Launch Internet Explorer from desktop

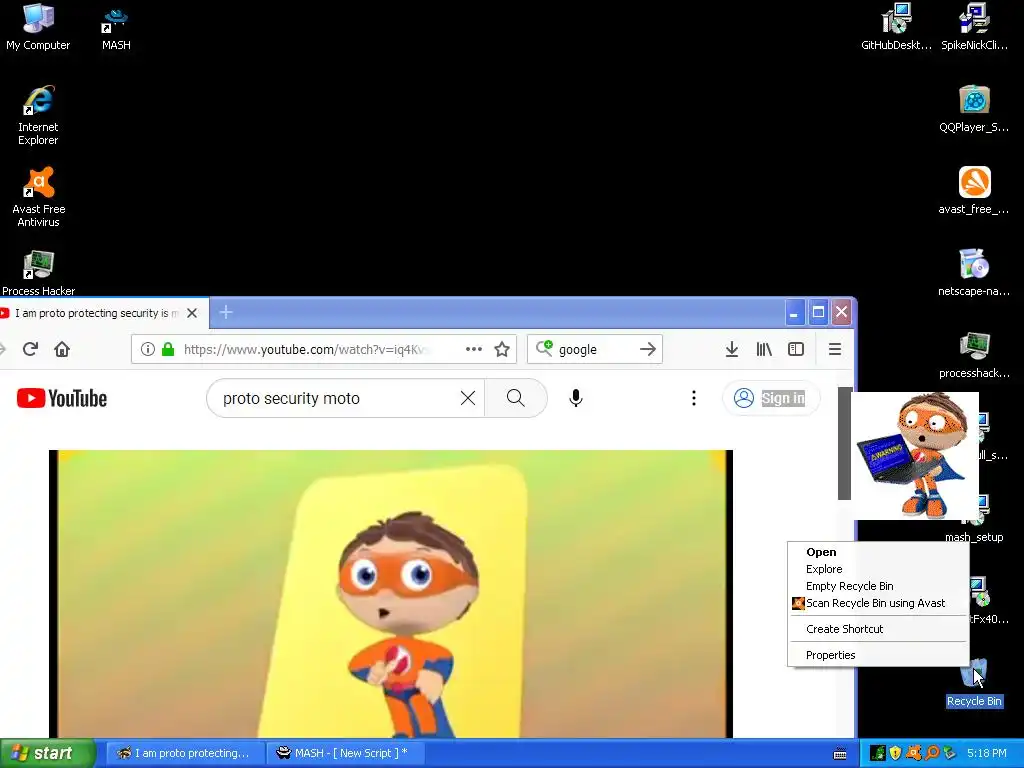coord(38,115)
